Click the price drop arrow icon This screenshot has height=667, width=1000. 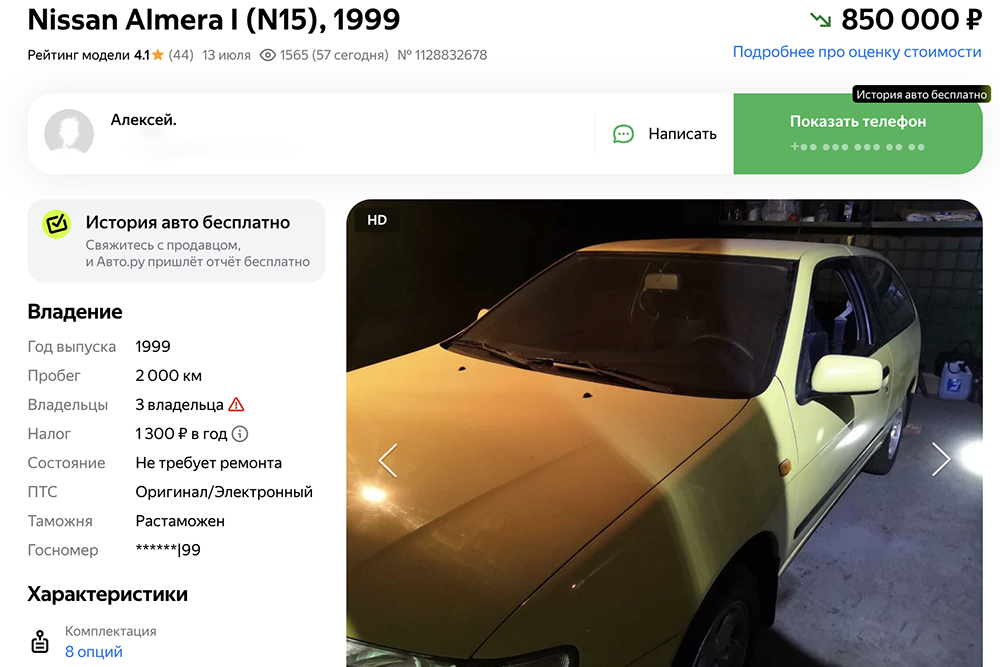click(x=820, y=20)
